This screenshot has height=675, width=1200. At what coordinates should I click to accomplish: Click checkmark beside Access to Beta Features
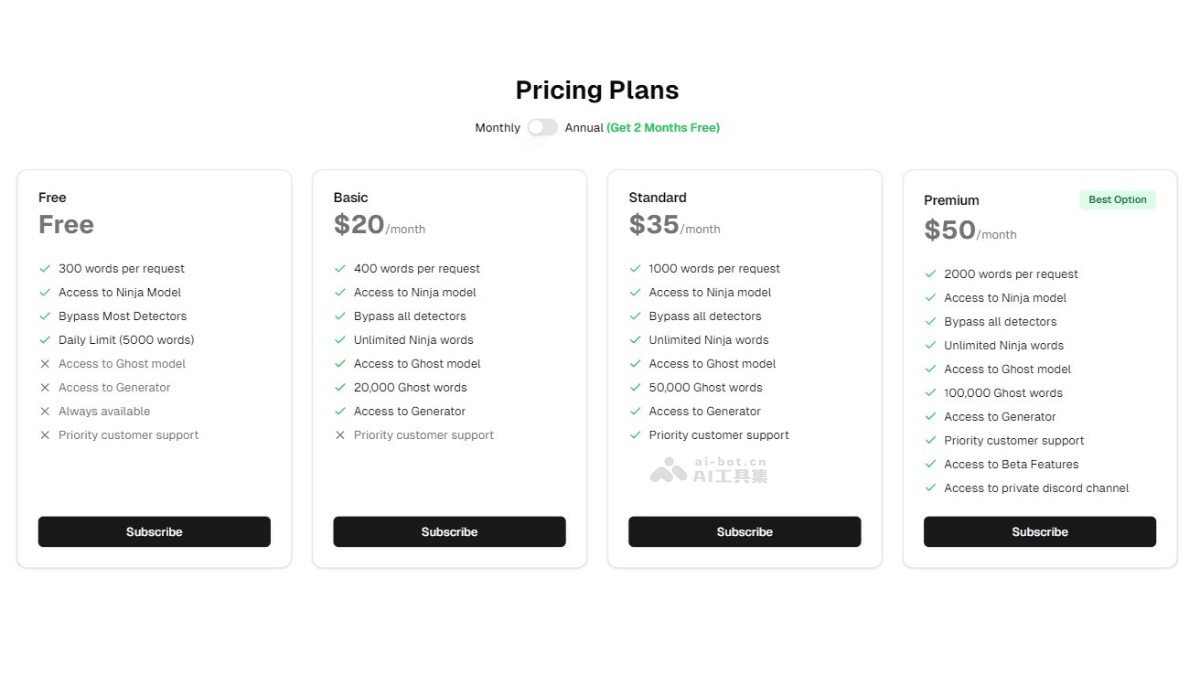930,465
